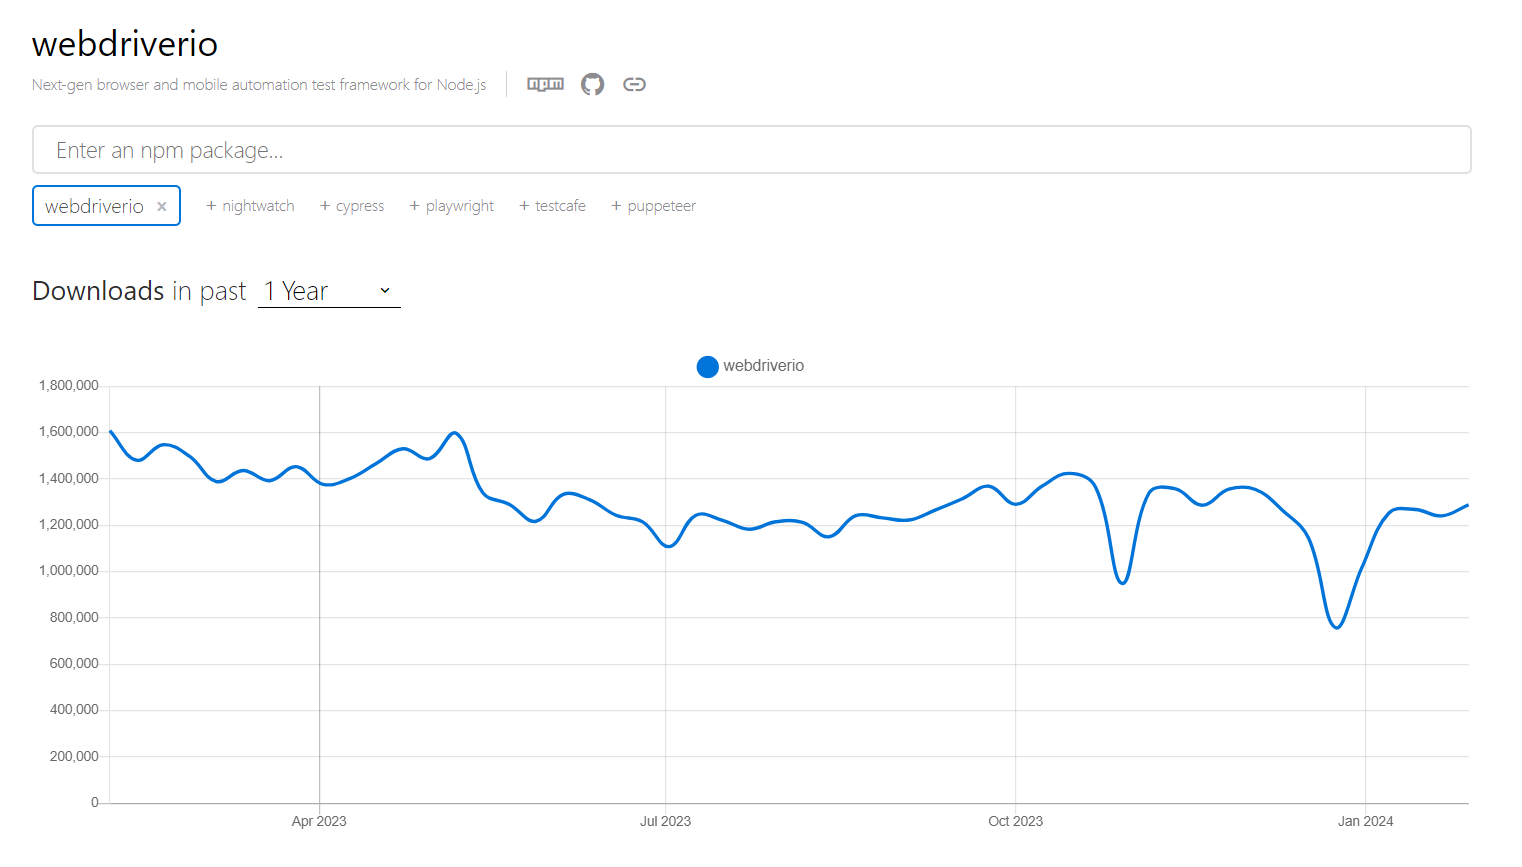Click the 'Jul 2023' axis label

coord(665,821)
